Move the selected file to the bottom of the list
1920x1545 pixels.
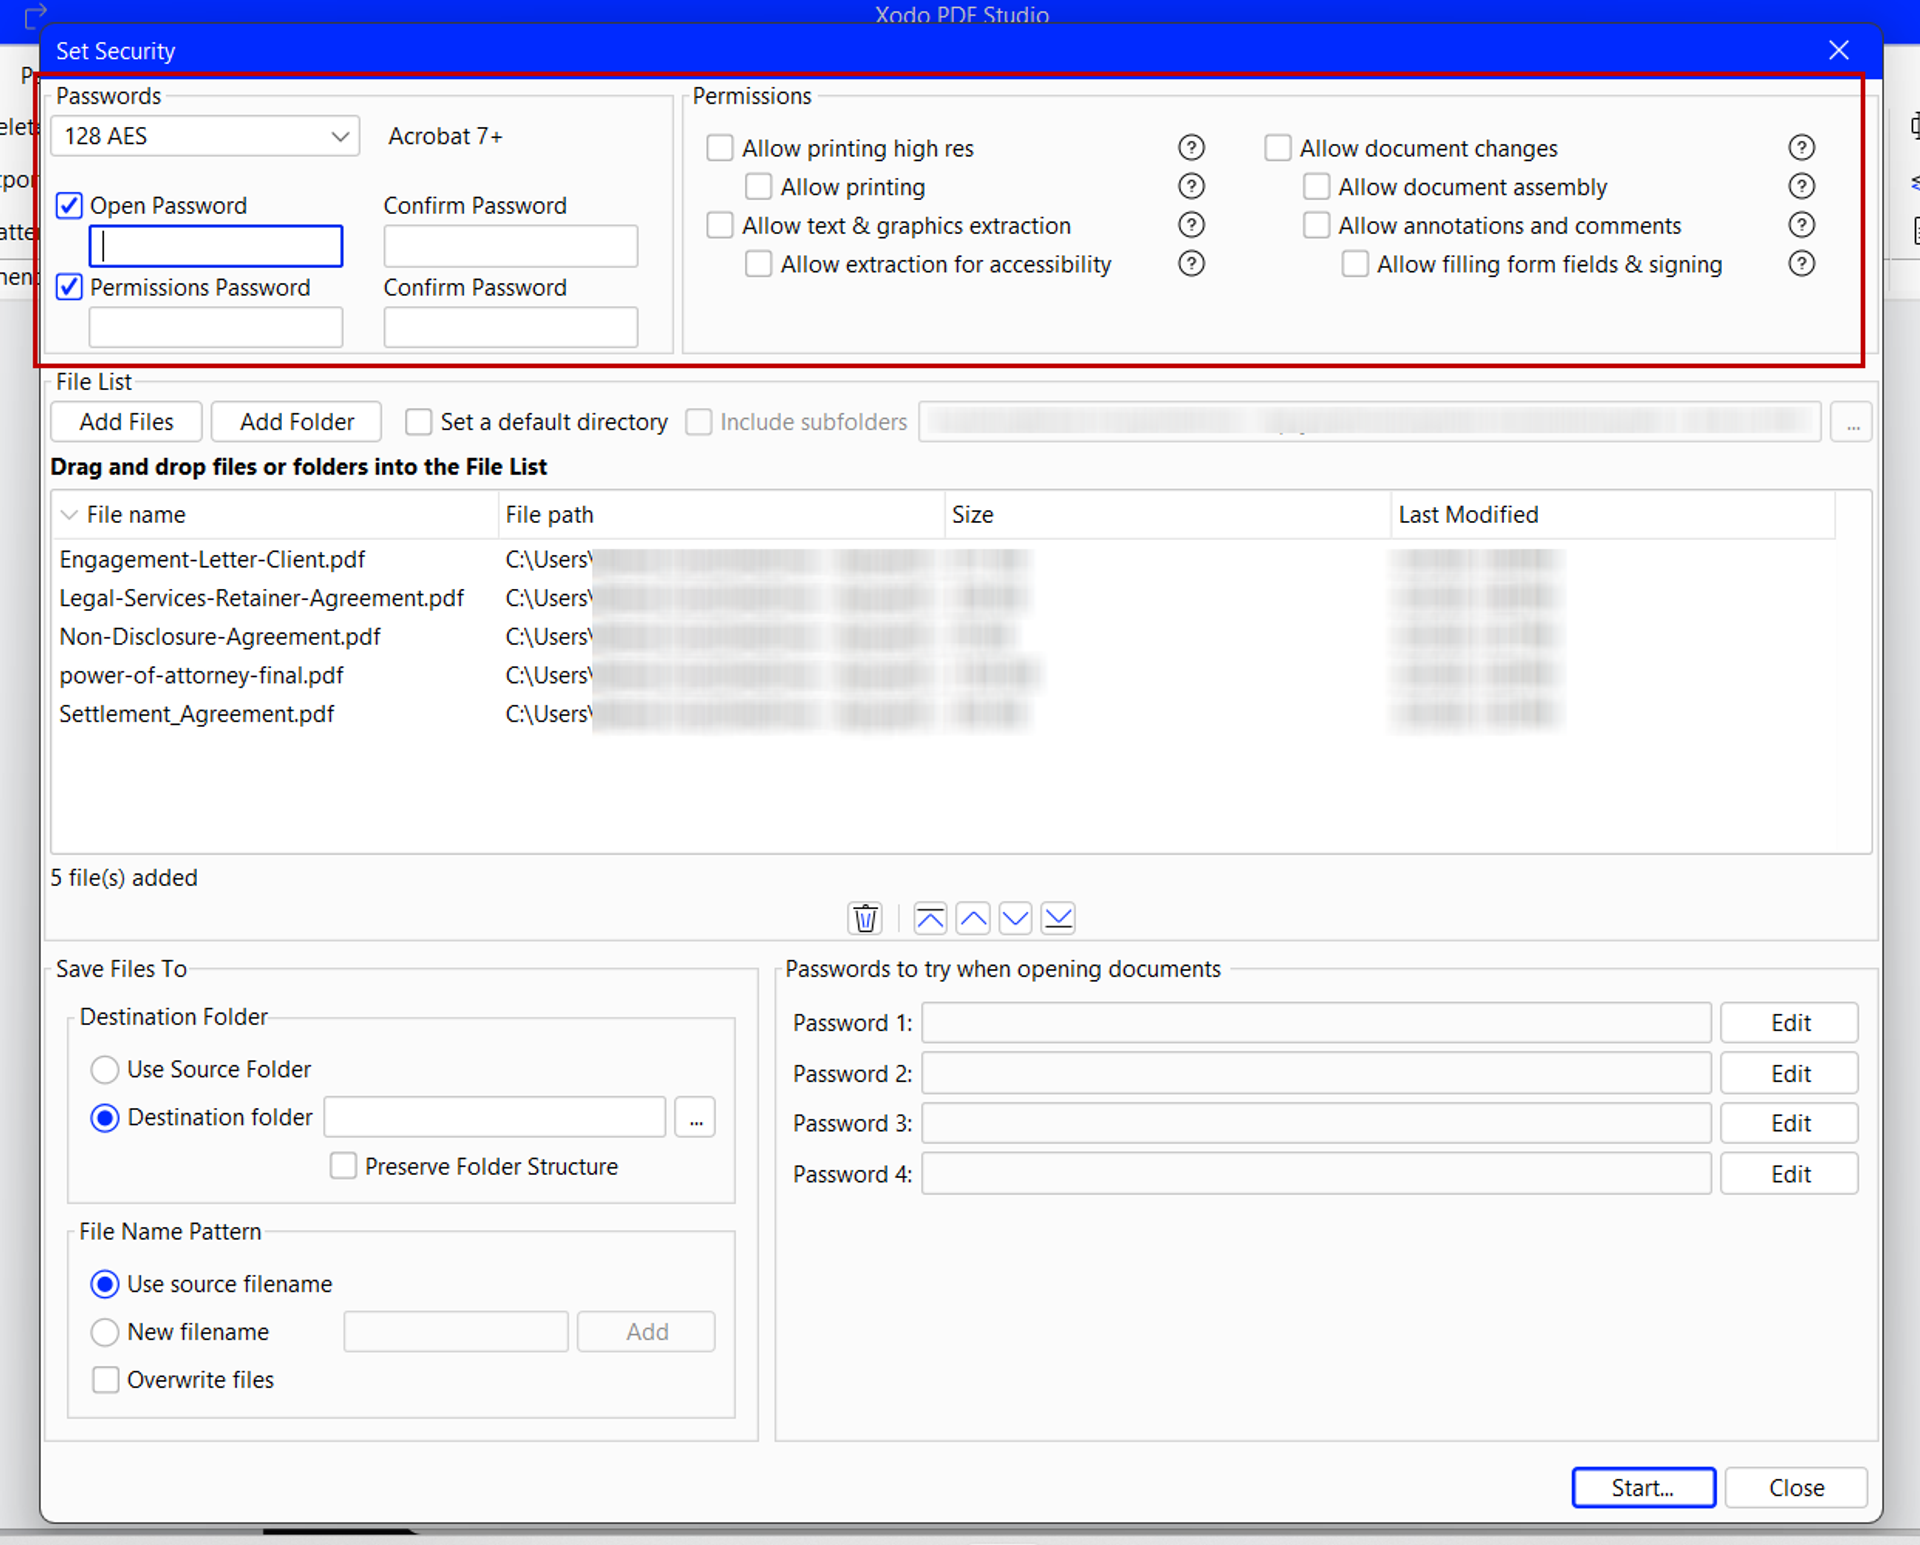pos(1058,917)
